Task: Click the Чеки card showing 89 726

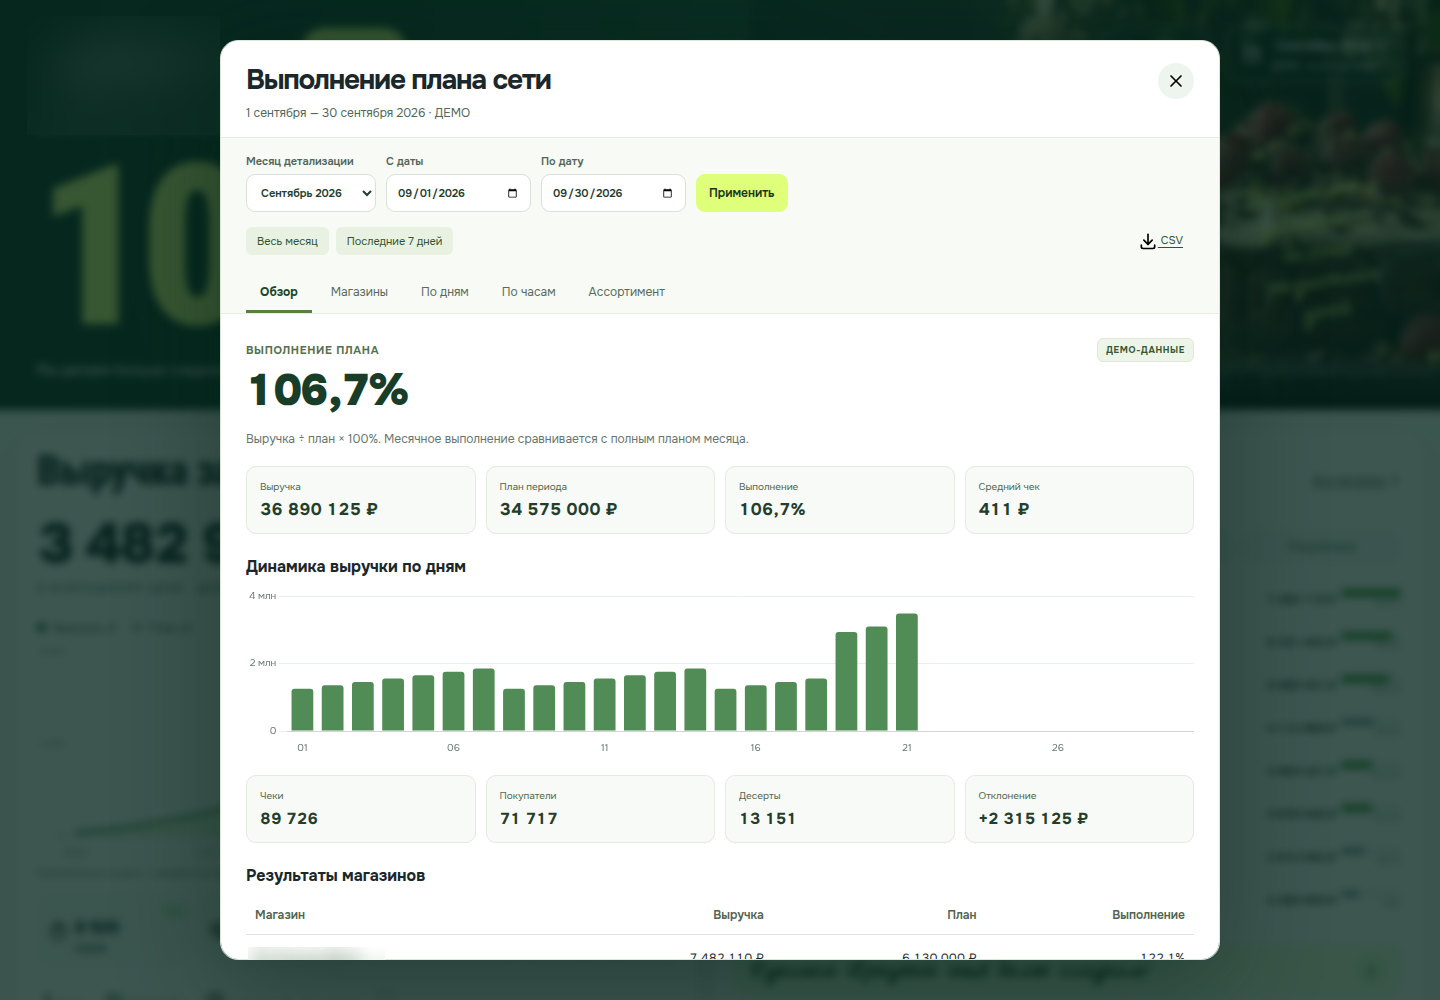Action: 361,809
